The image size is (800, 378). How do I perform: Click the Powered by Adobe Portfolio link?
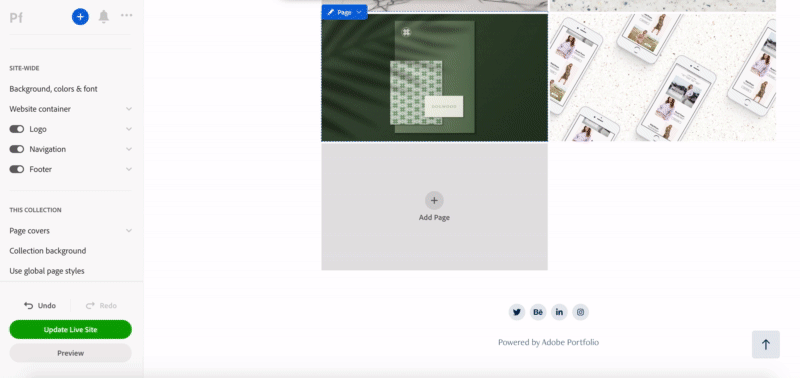pos(548,342)
